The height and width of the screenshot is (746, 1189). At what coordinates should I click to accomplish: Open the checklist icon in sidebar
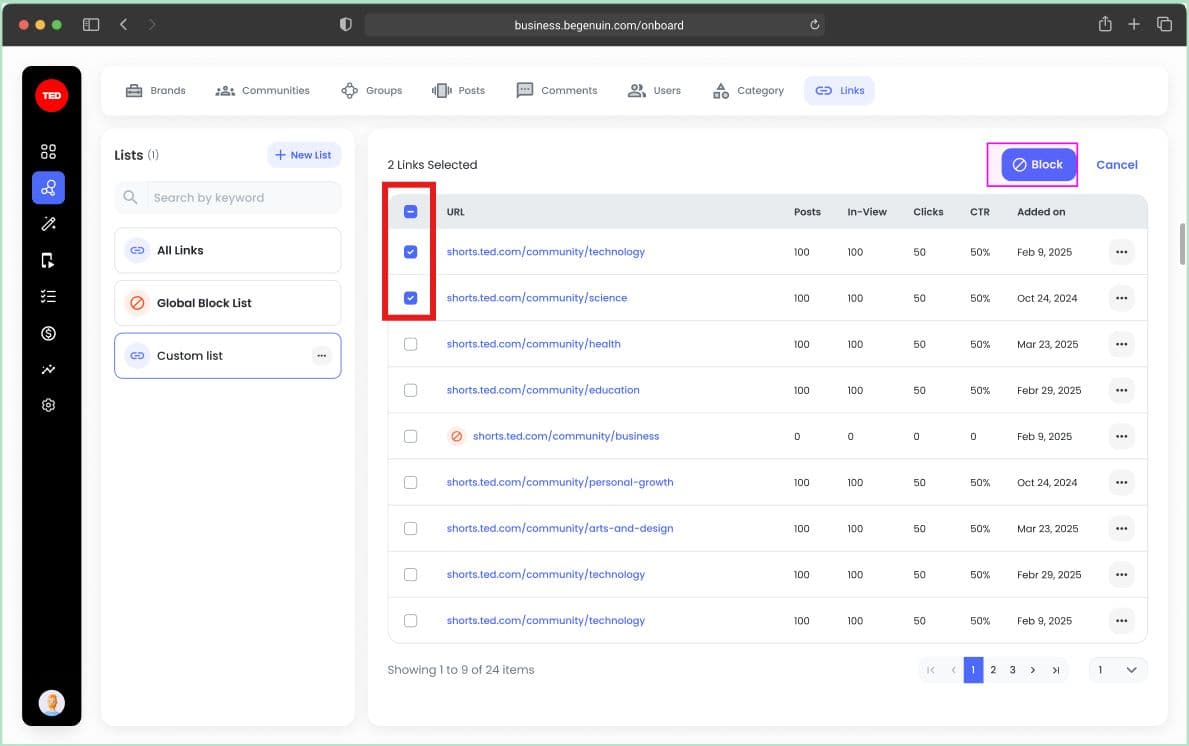coord(49,296)
